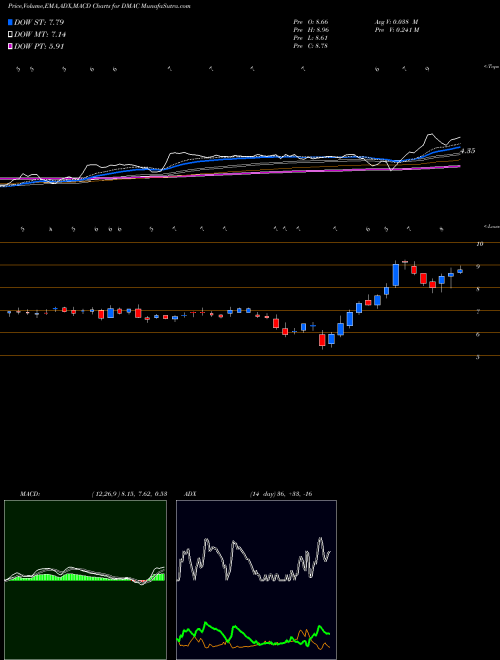This screenshot has width=500, height=660.
Task: Click the tallest blue candlestick near price 9
Action: 396,274
